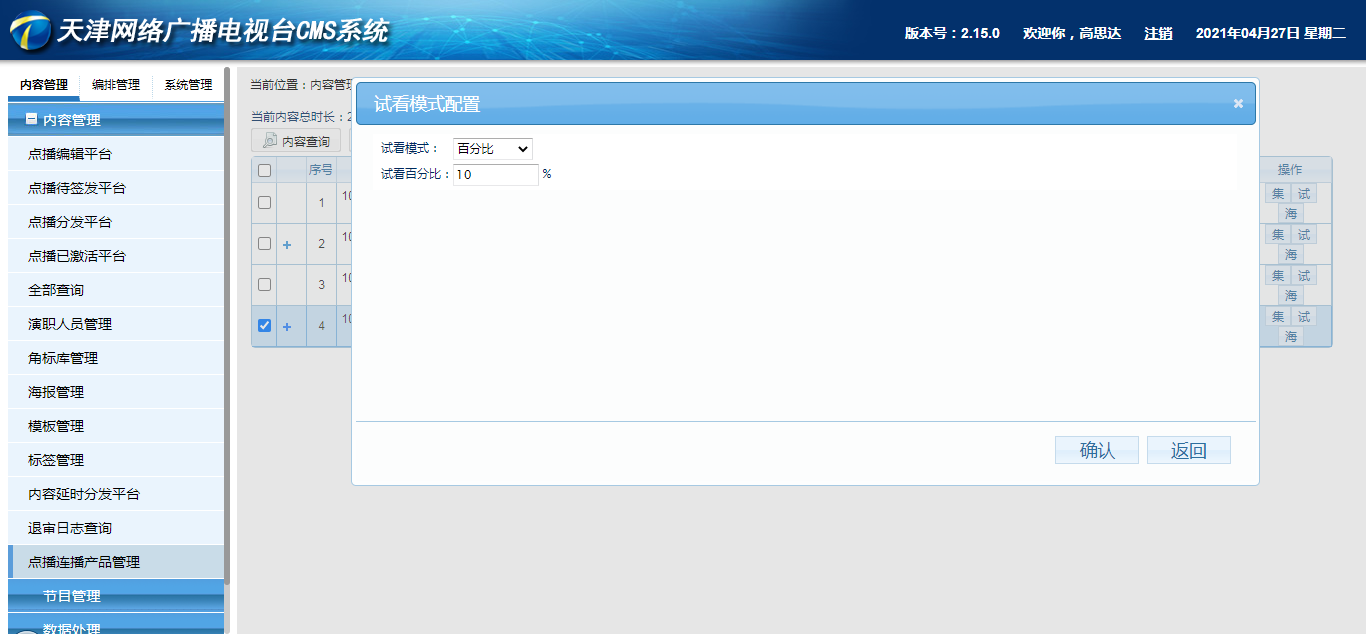Click 集 button in row 4

(1278, 317)
